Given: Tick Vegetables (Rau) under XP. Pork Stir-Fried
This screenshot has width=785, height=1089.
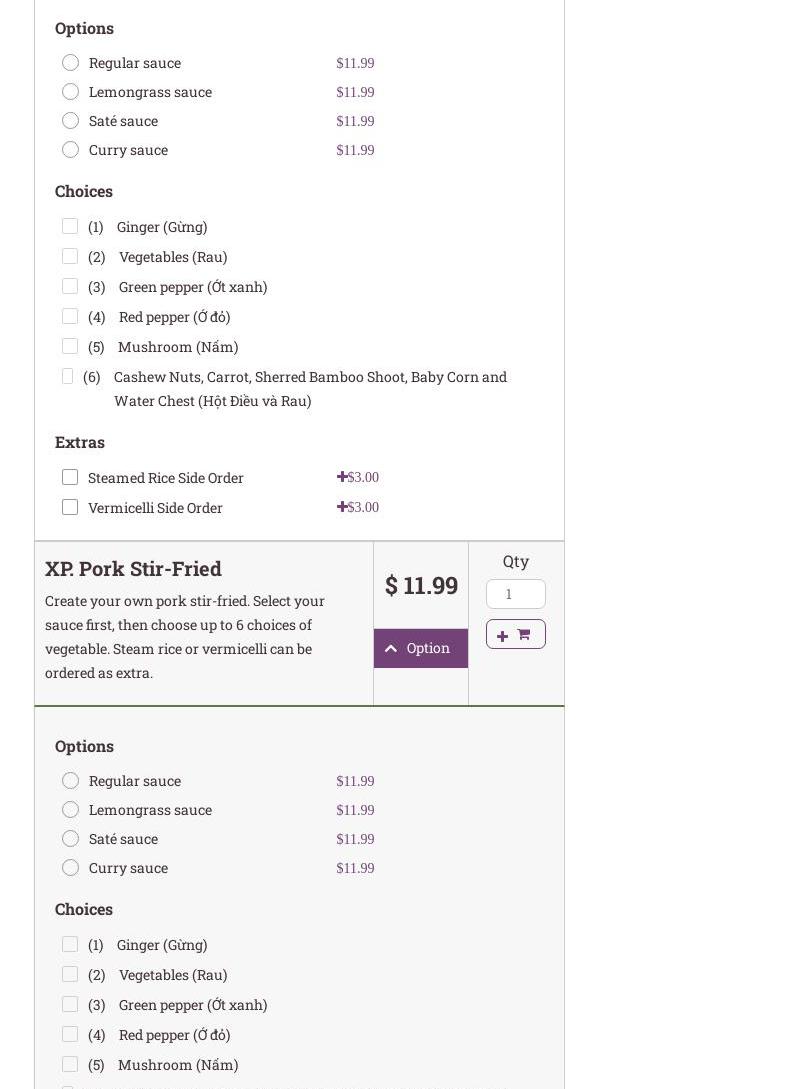Looking at the screenshot, I should (70, 975).
